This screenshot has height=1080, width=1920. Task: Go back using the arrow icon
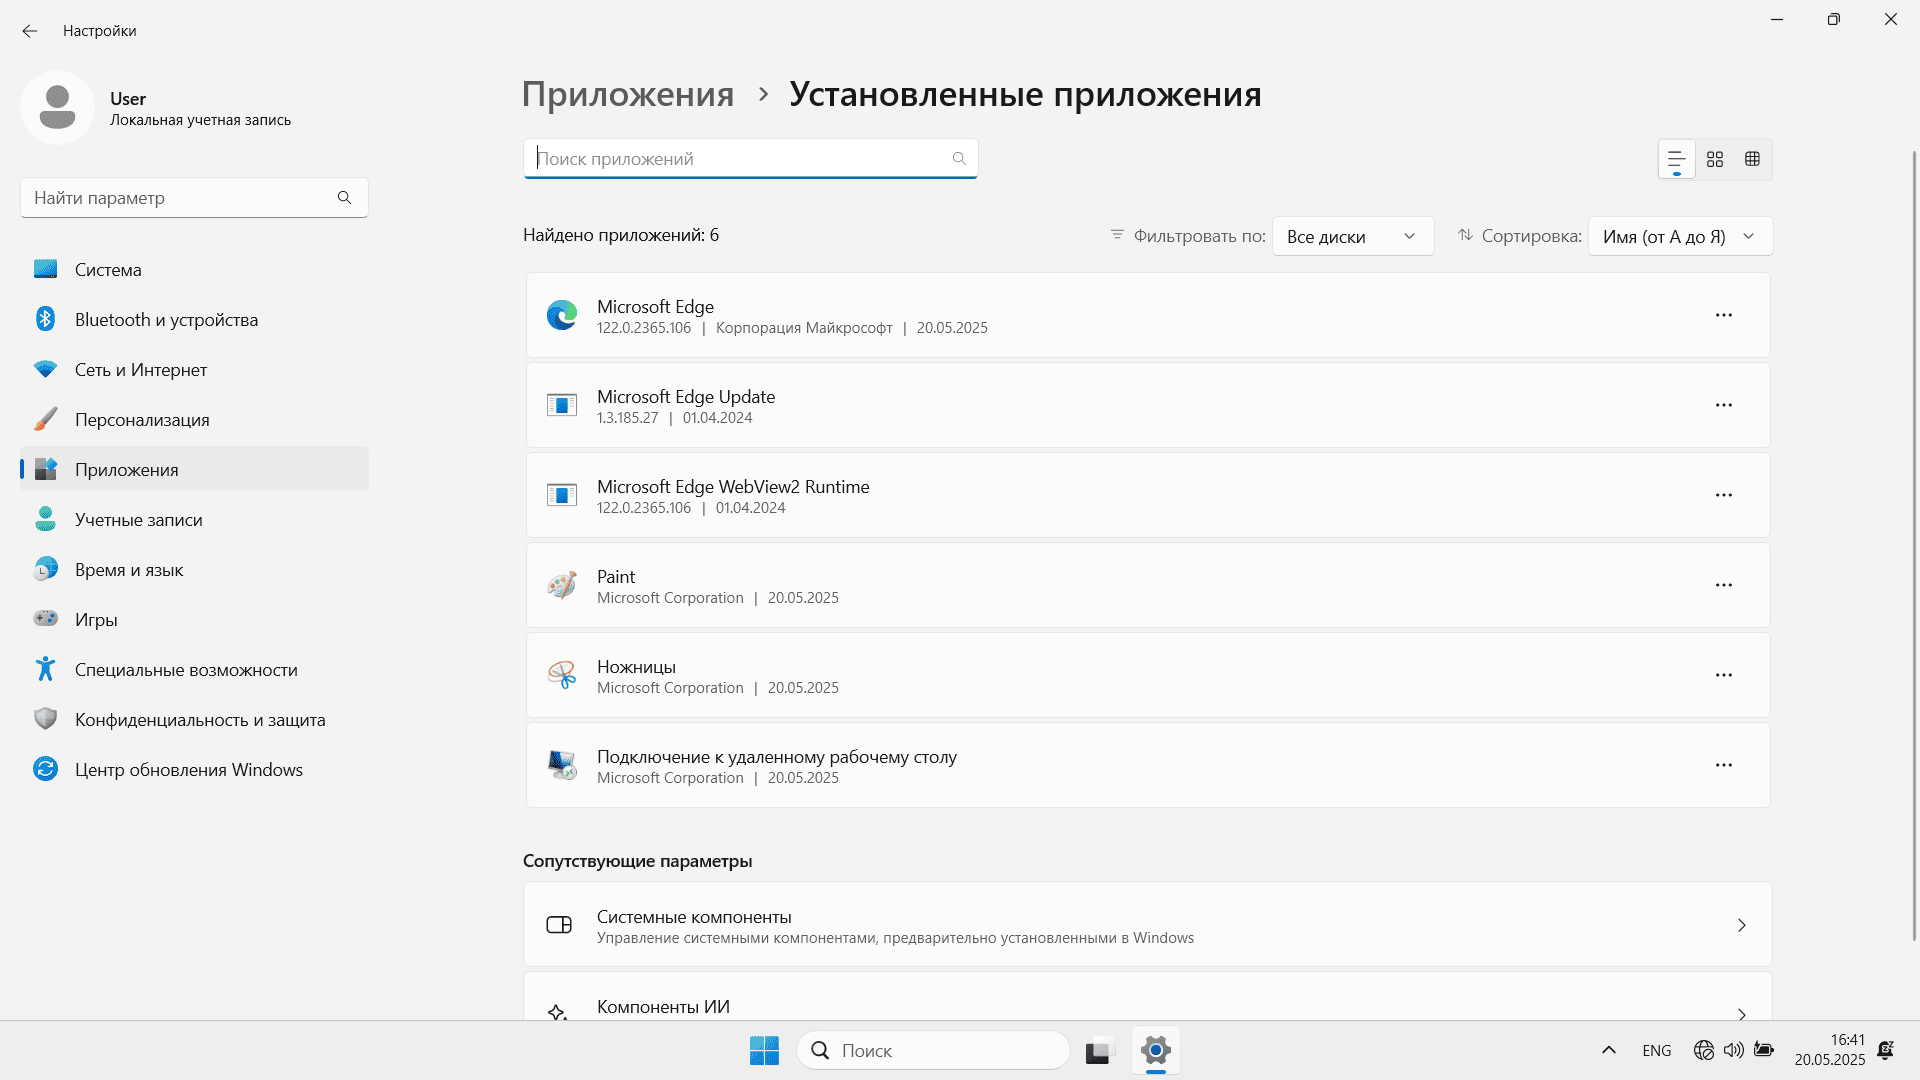click(x=30, y=31)
